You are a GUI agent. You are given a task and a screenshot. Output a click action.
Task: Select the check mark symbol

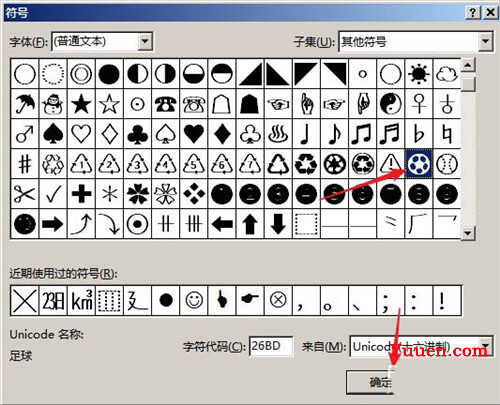(x=53, y=194)
